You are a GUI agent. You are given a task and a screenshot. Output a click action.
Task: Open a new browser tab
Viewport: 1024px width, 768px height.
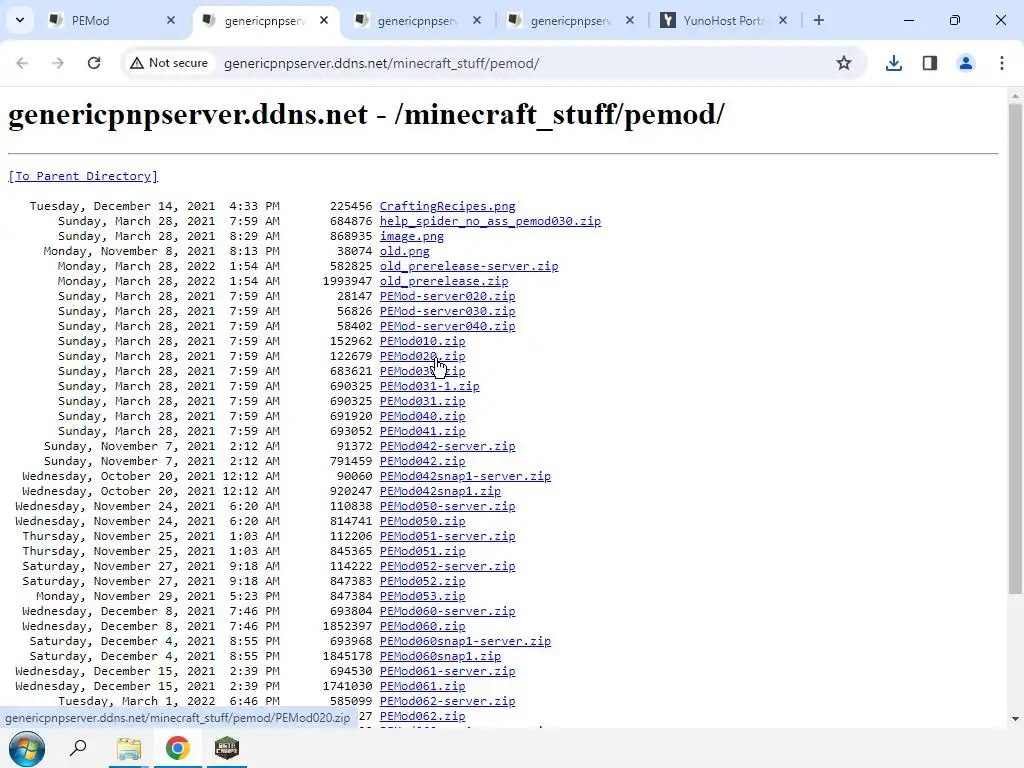coord(819,20)
